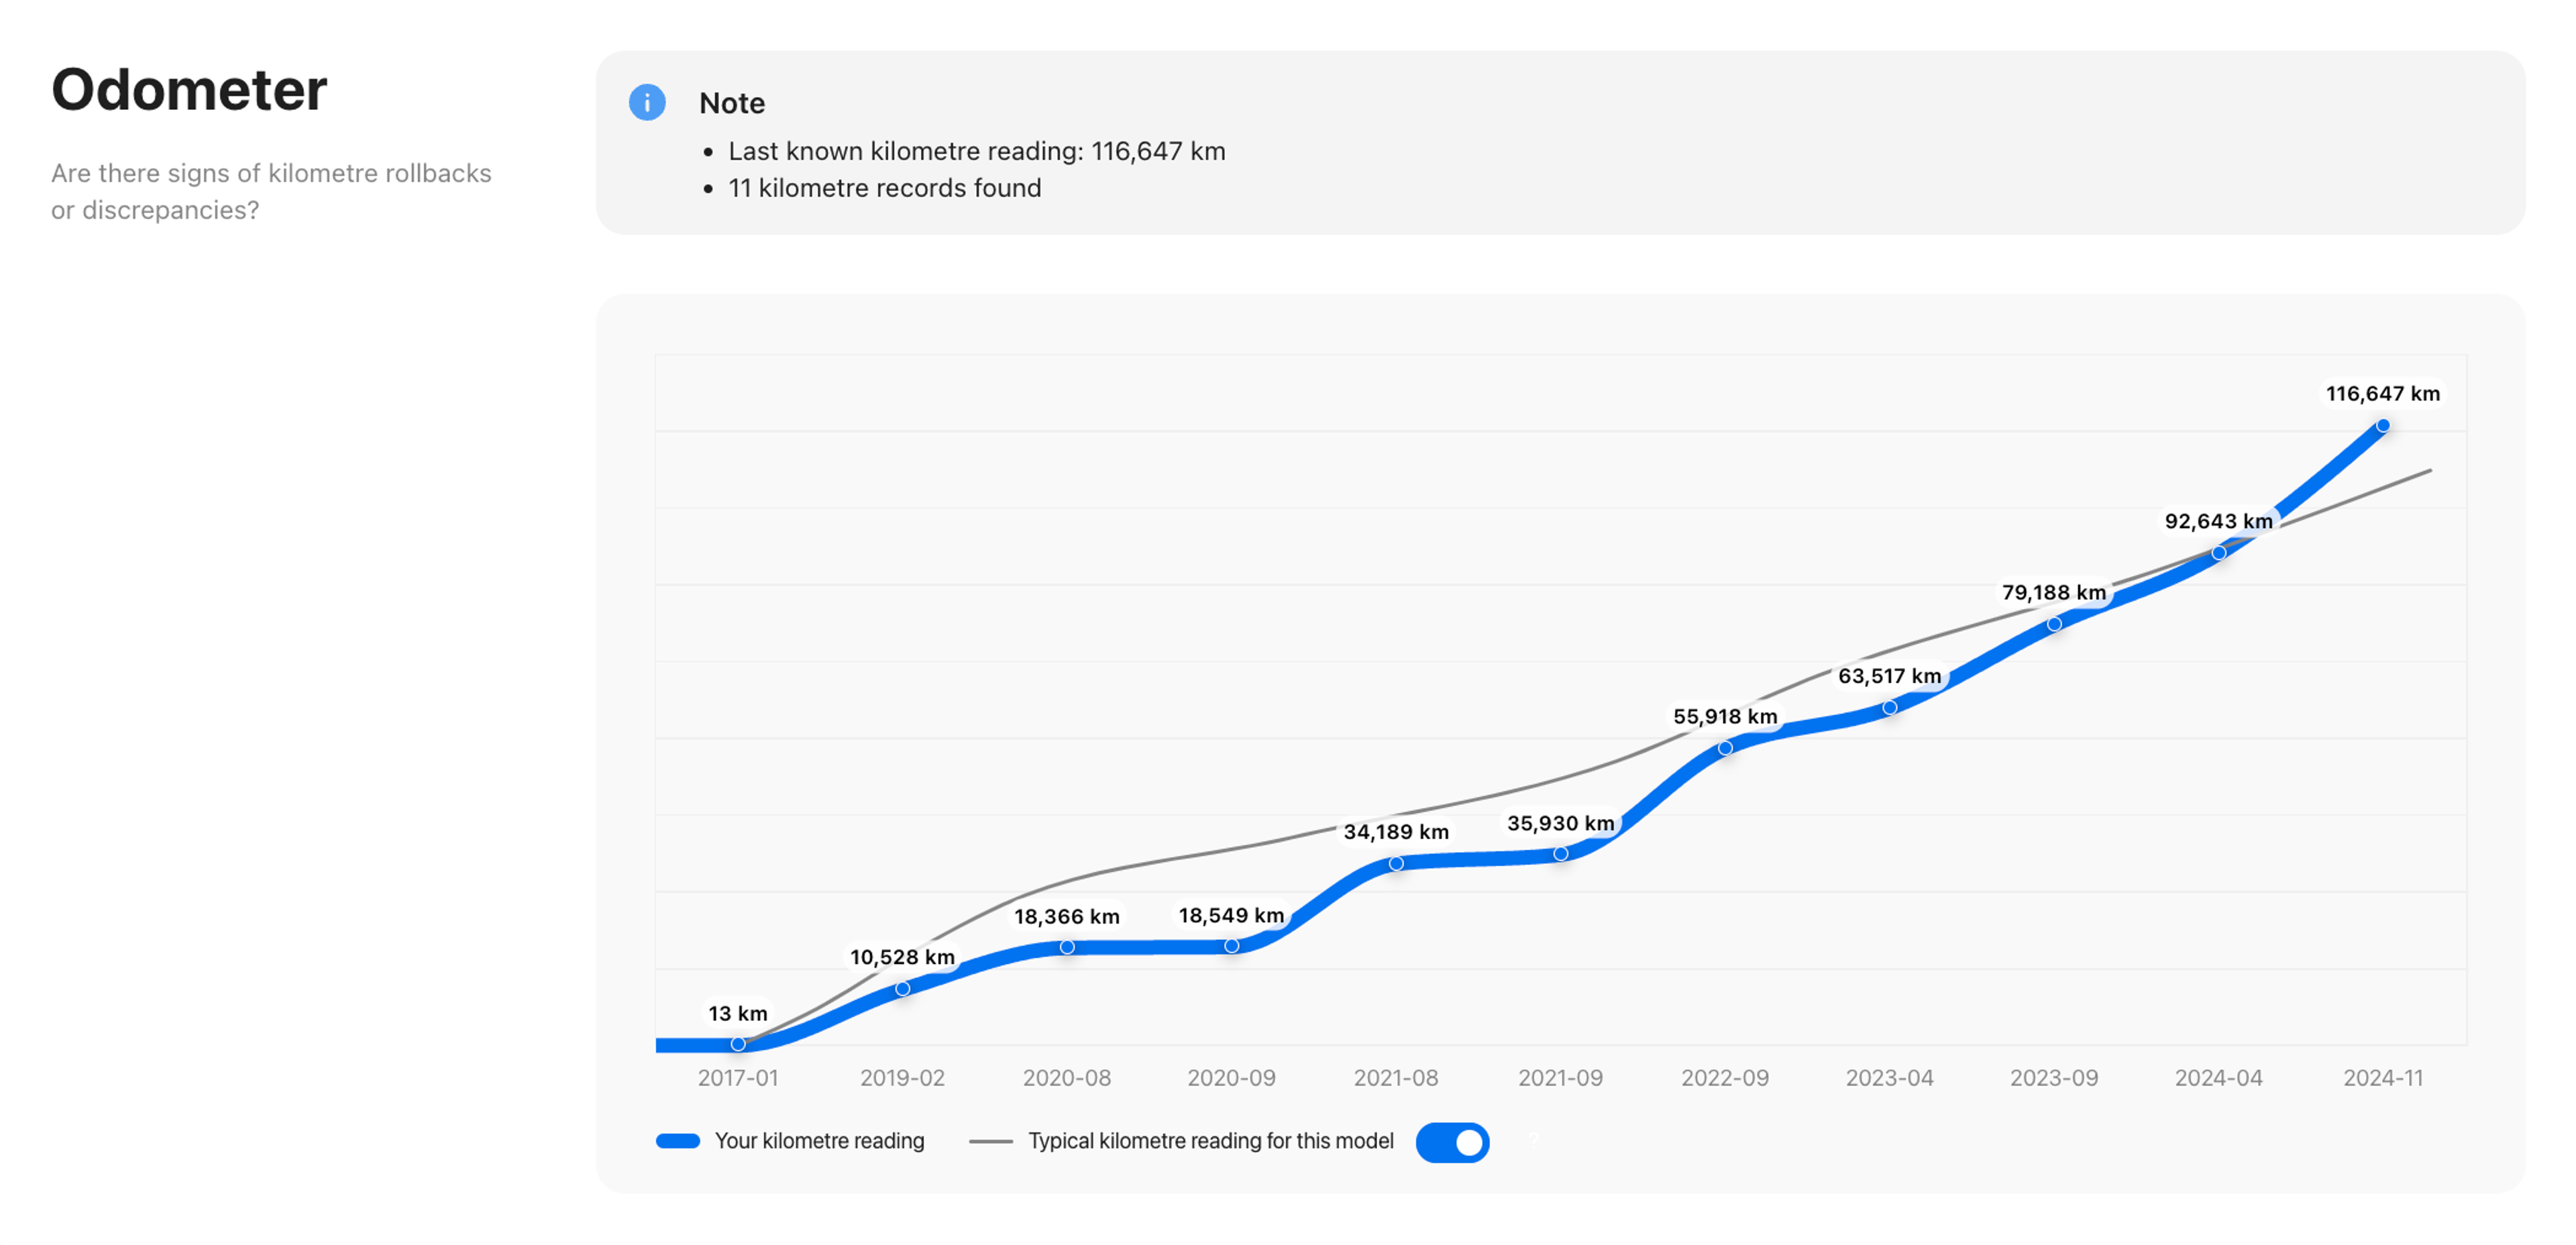The height and width of the screenshot is (1245, 2576).
Task: Click the 92,643 km data point
Action: click(x=2219, y=553)
